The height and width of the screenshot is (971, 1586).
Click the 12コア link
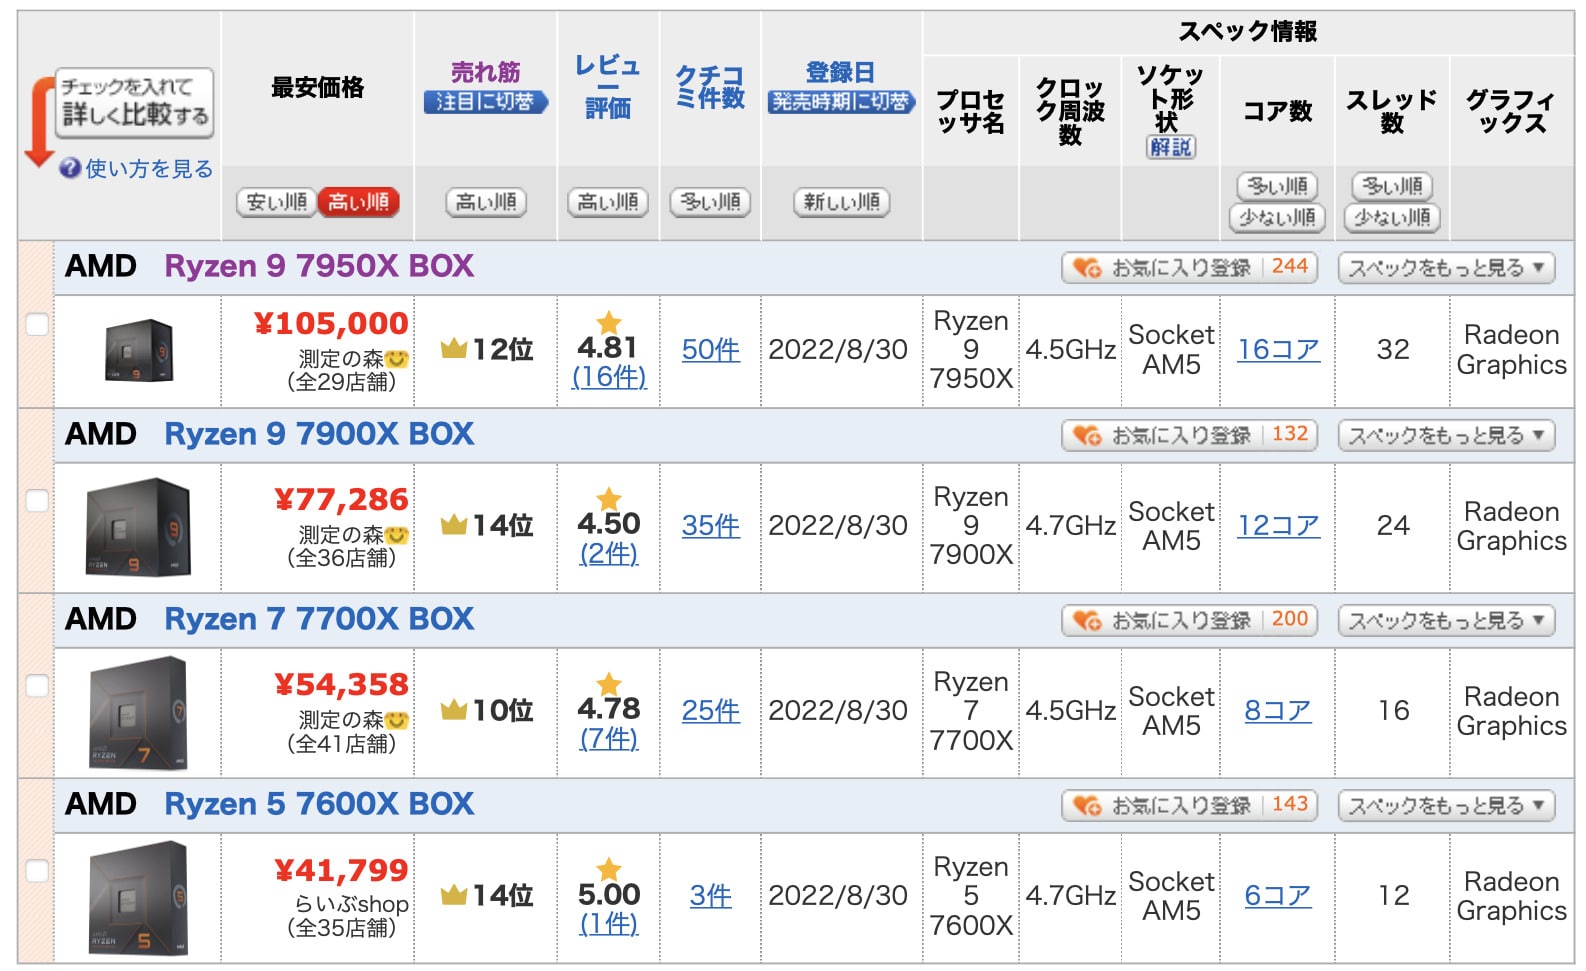click(x=1278, y=526)
